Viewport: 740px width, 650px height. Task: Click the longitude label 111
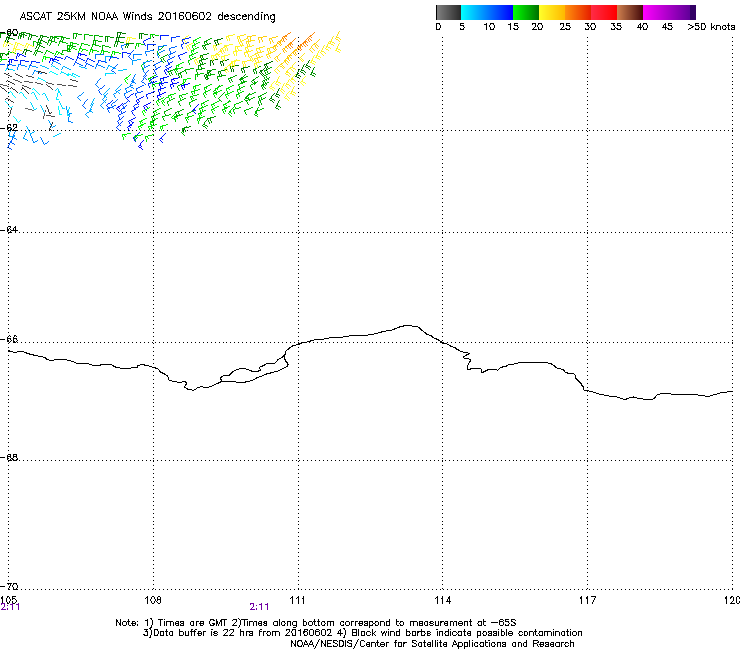pyautogui.click(x=297, y=600)
